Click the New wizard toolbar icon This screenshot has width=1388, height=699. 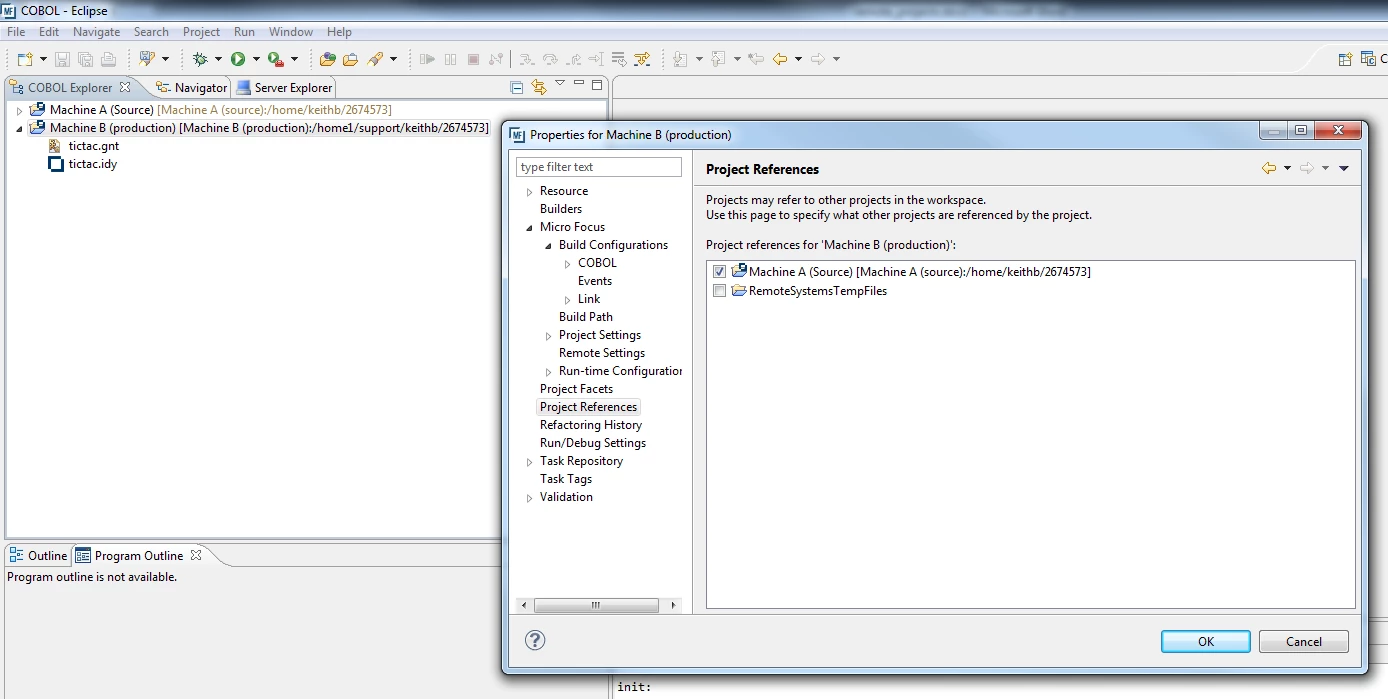26,59
